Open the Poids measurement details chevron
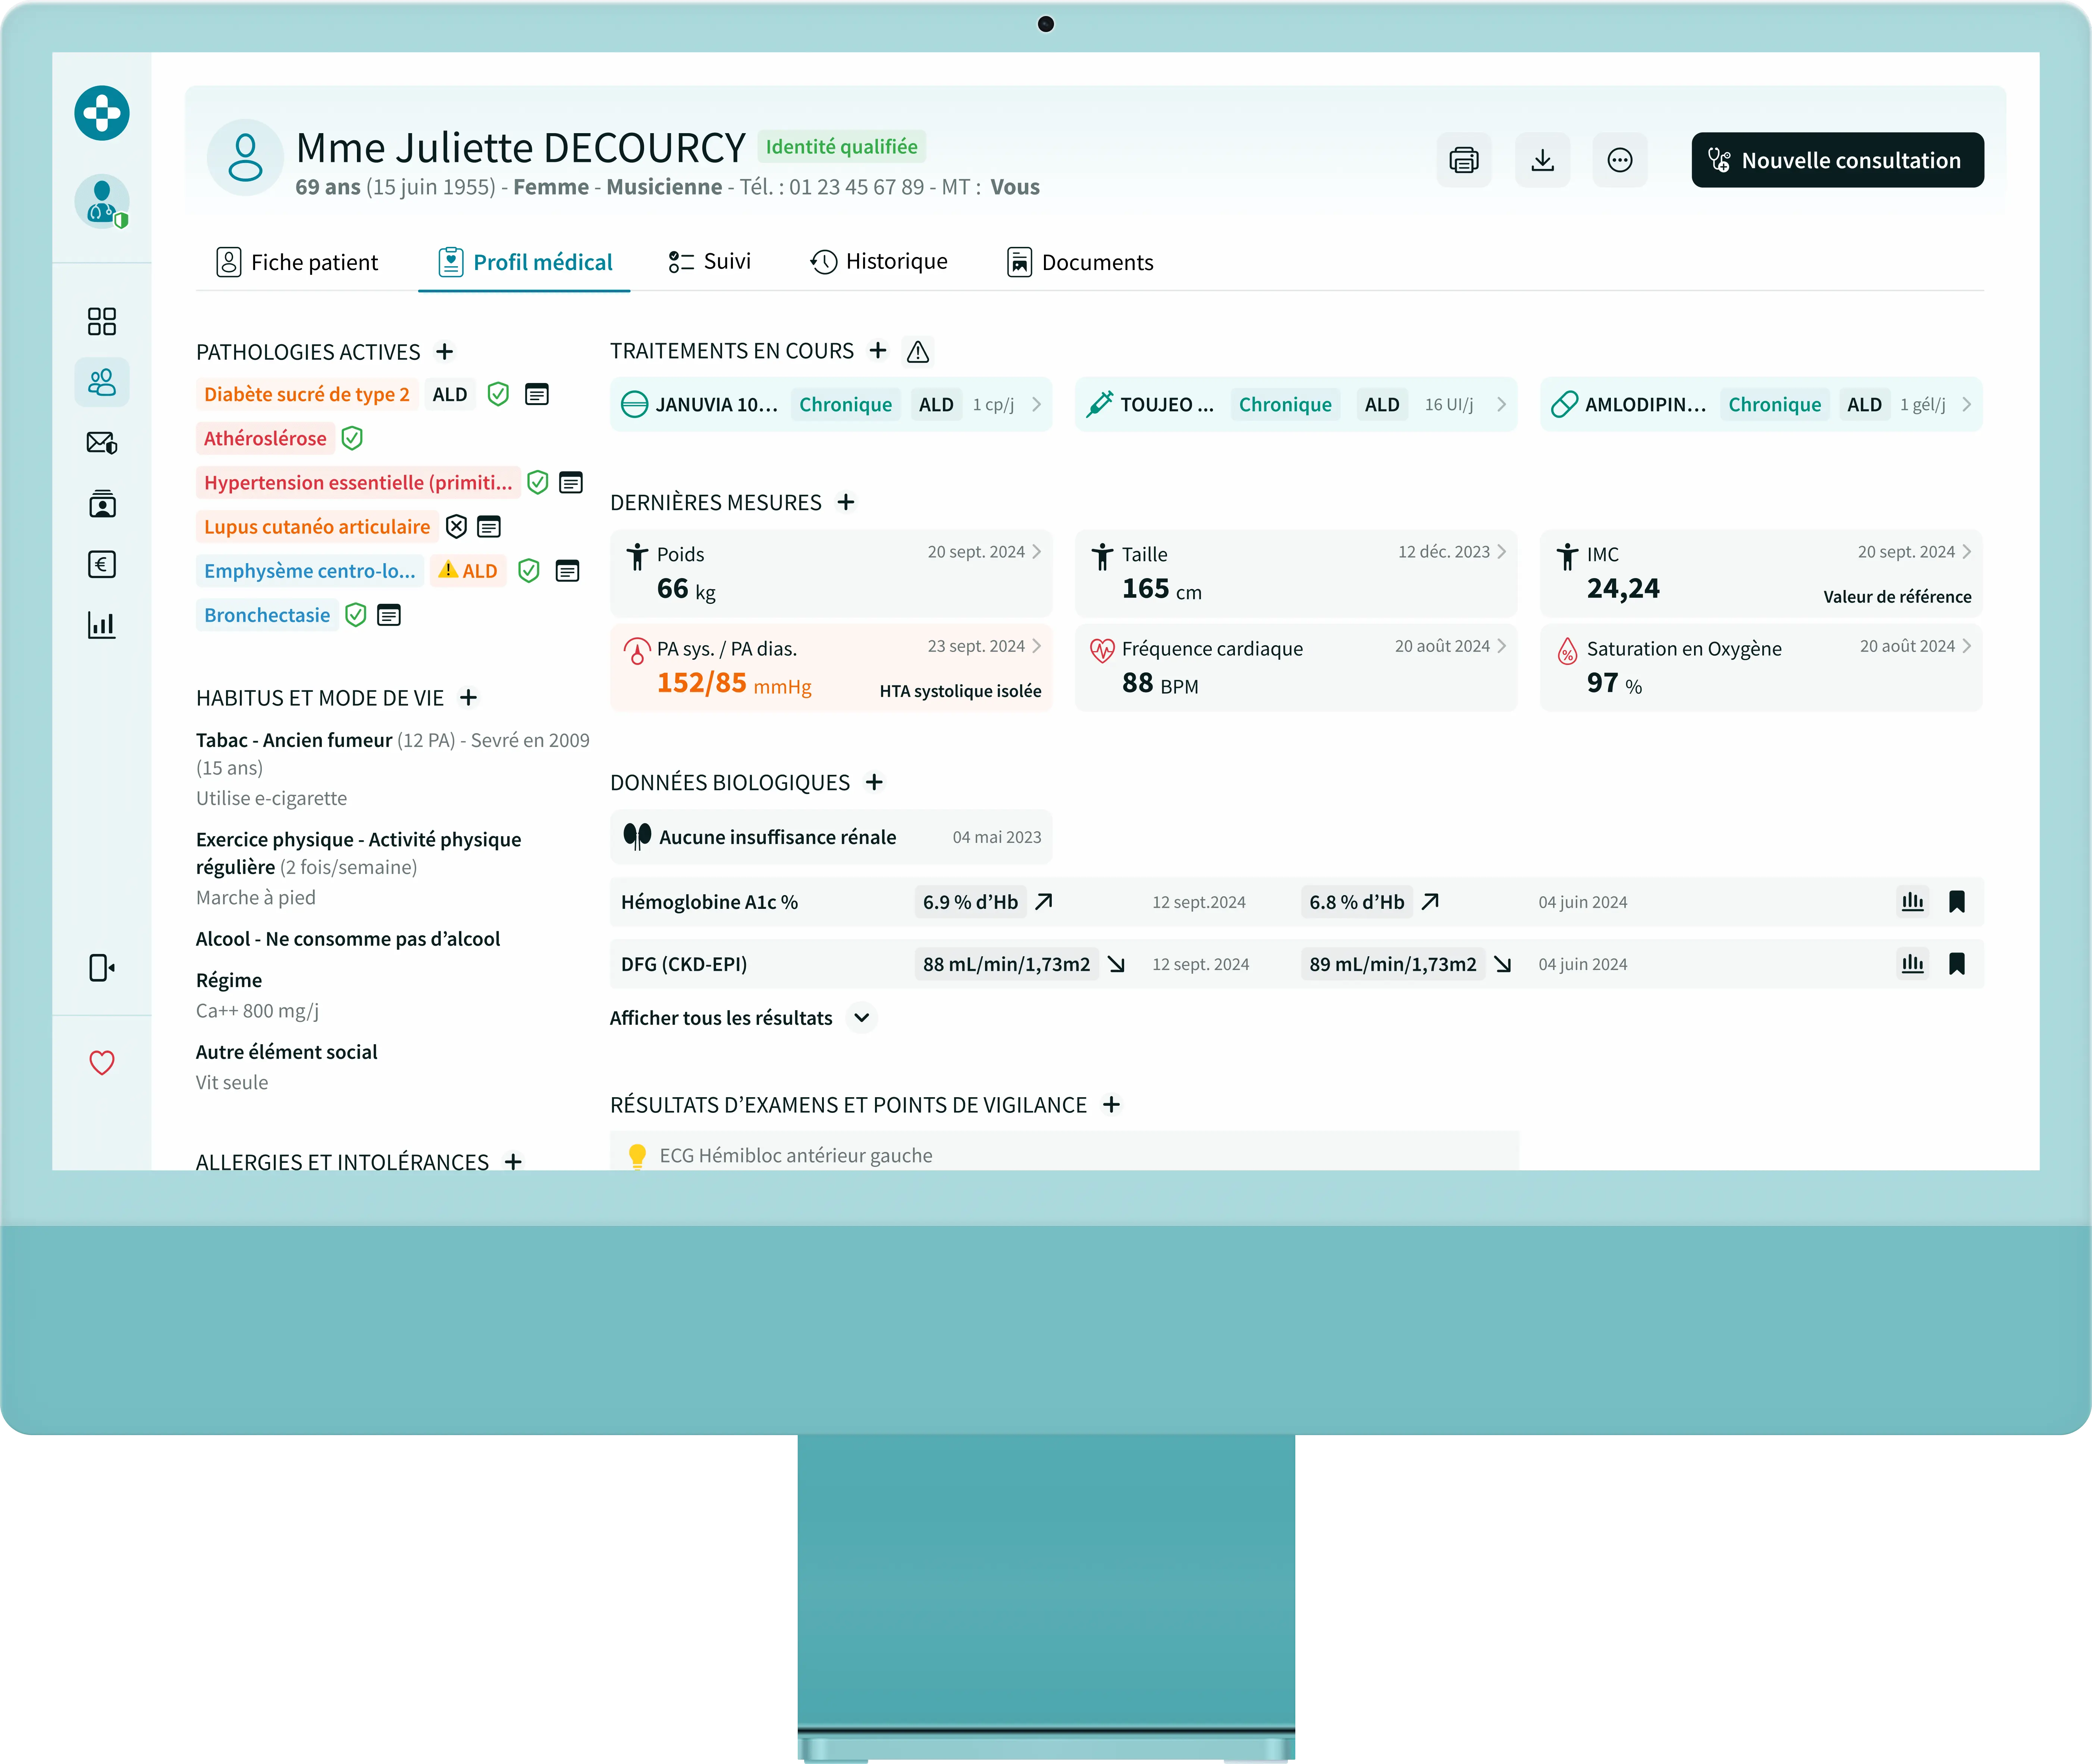The height and width of the screenshot is (1764, 2092). click(x=1036, y=552)
